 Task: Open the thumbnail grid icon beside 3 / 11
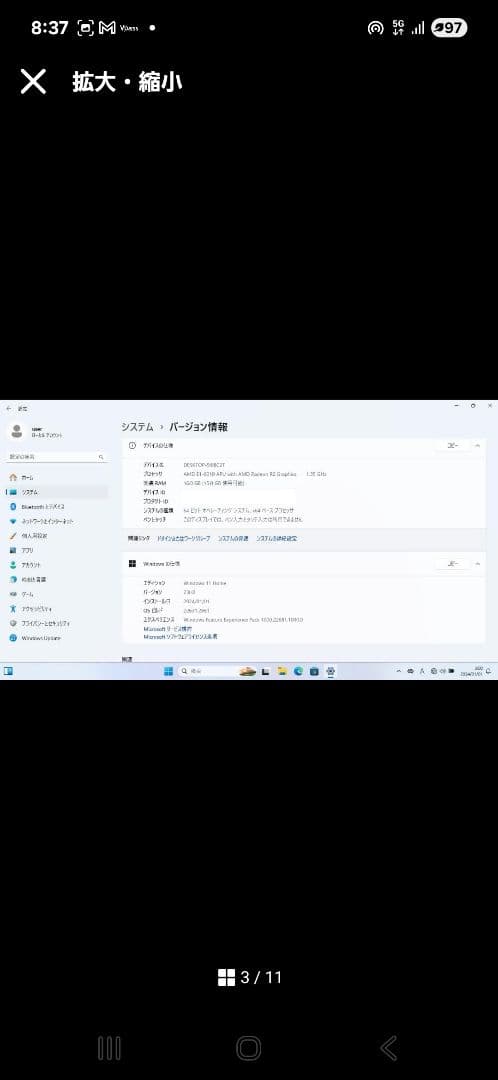tap(227, 977)
